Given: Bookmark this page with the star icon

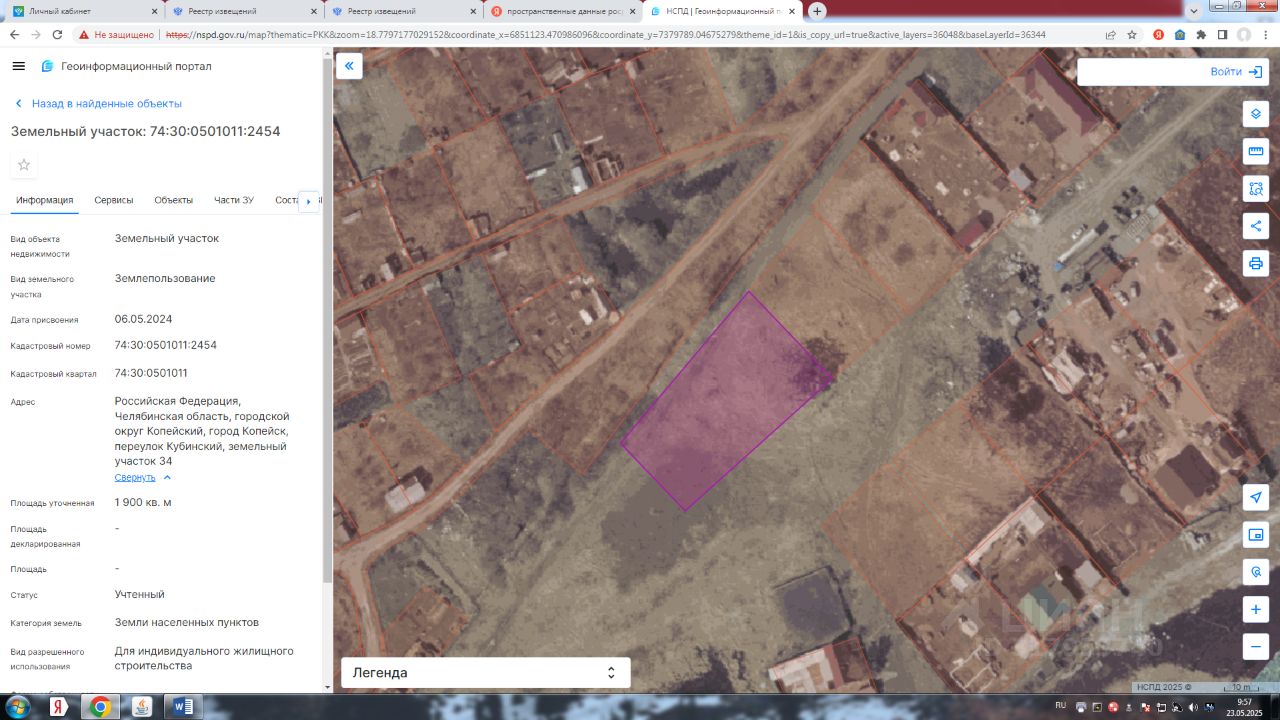Looking at the screenshot, I should pos(1132,34).
